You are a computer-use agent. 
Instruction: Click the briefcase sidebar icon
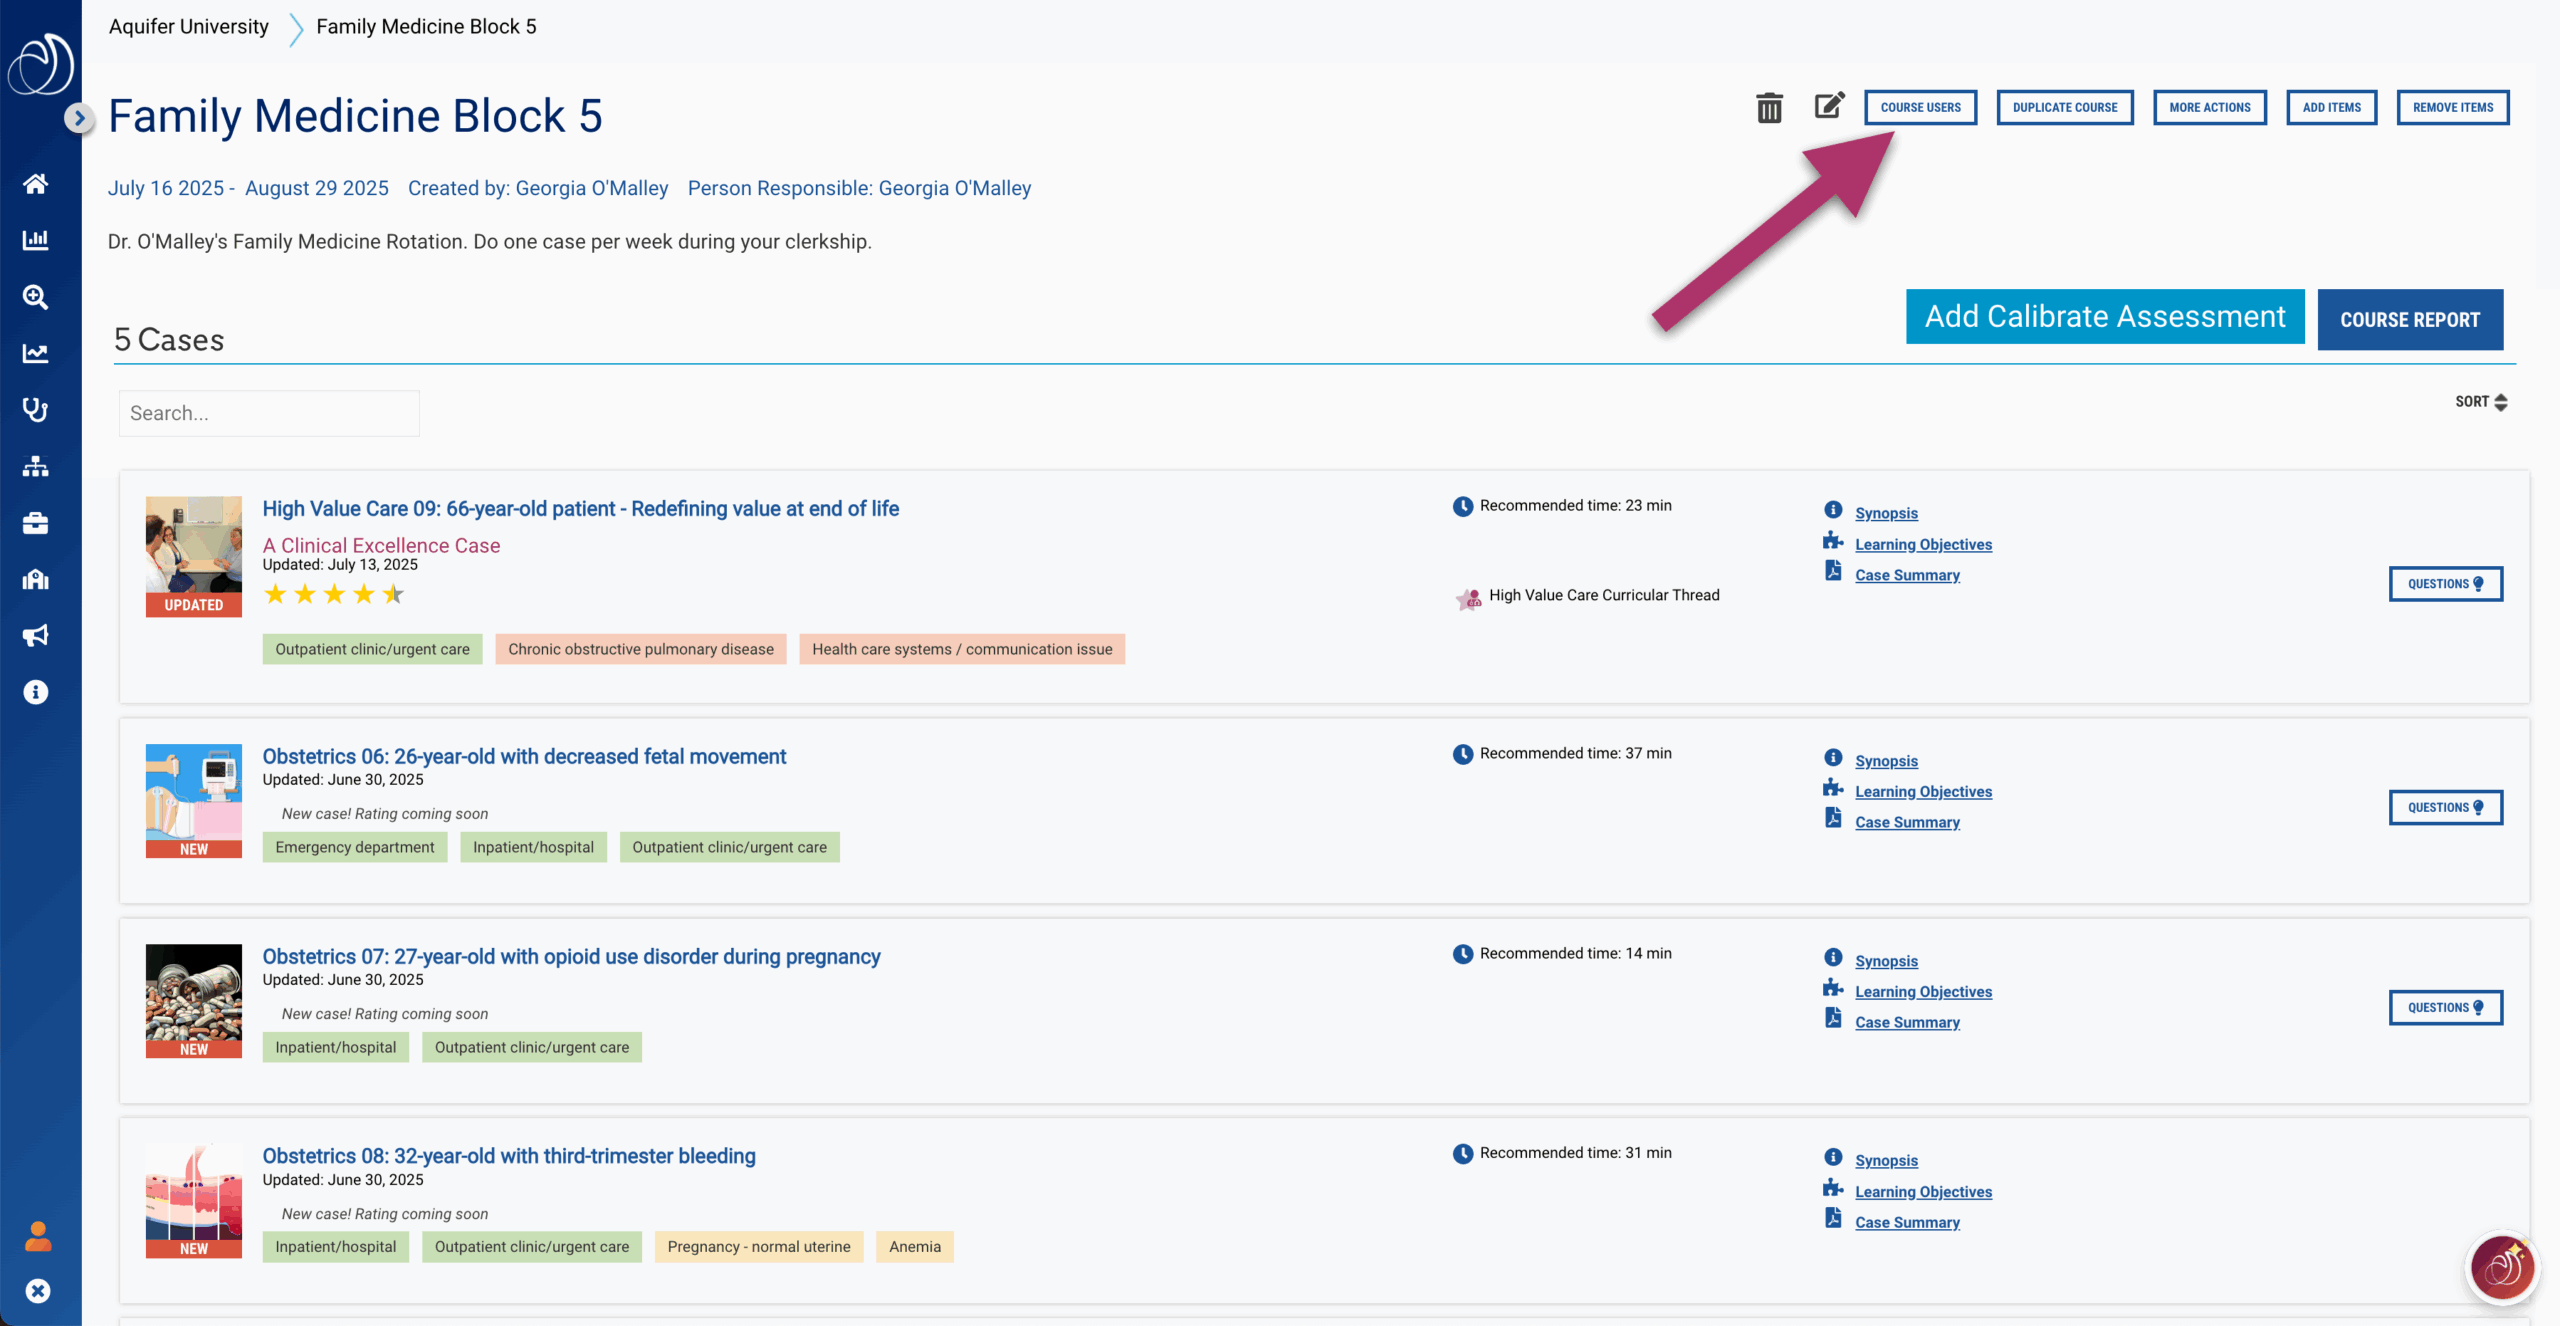pyautogui.click(x=36, y=523)
